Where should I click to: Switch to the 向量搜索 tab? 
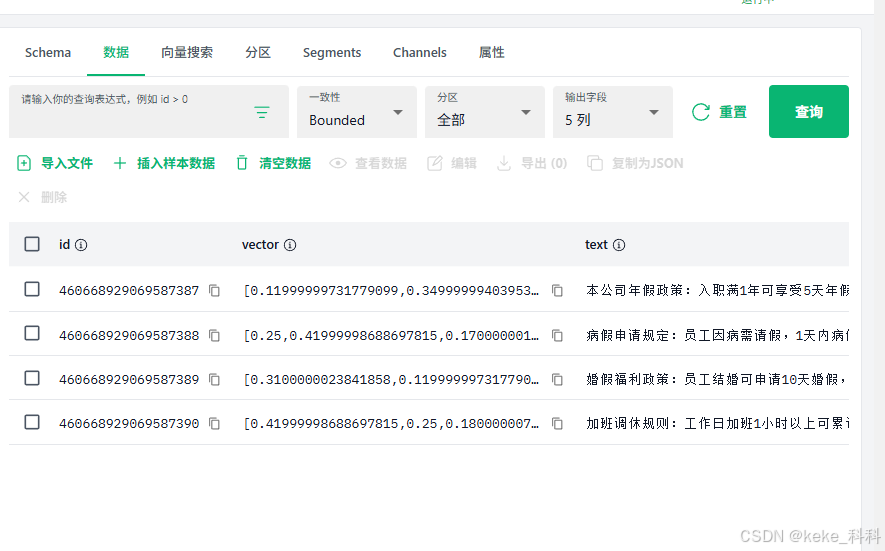click(x=187, y=53)
